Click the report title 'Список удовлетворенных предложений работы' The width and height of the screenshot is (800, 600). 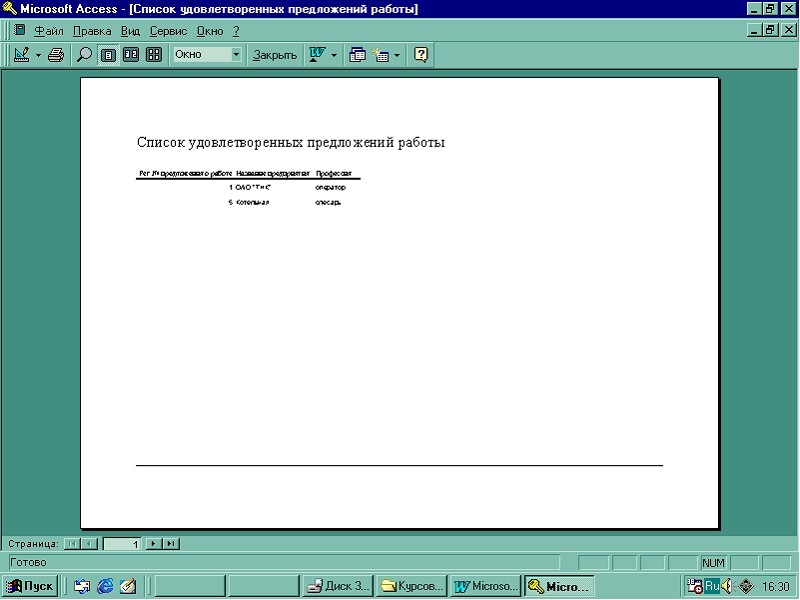point(291,142)
